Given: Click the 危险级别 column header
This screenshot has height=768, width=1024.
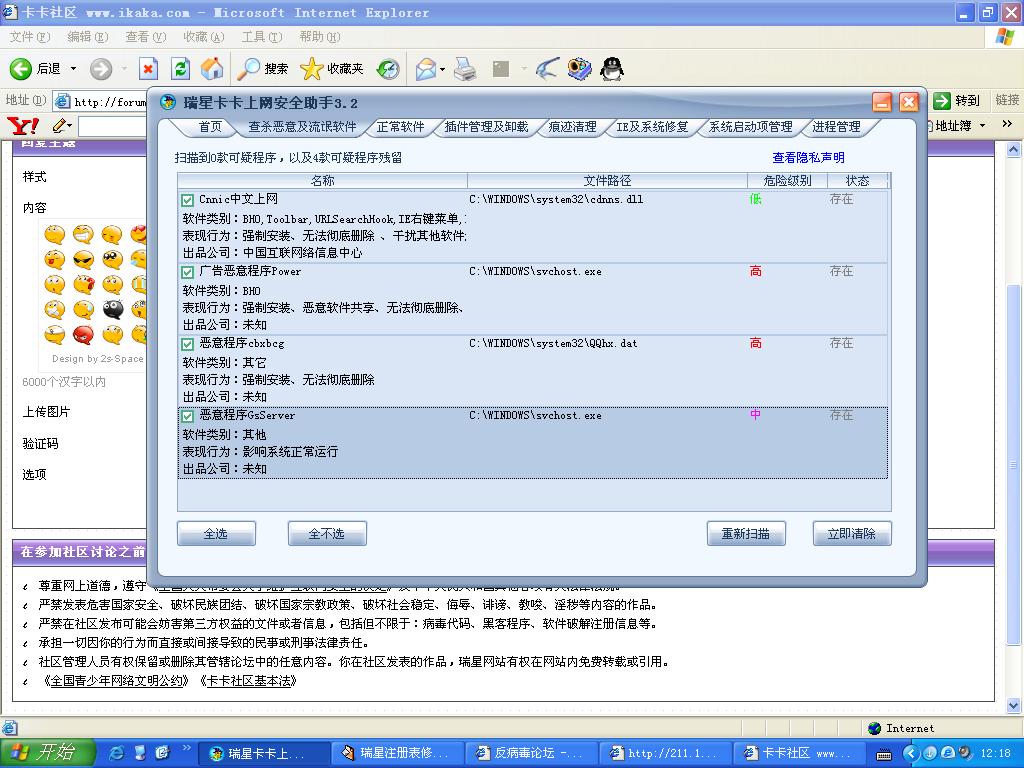Looking at the screenshot, I should [x=787, y=181].
